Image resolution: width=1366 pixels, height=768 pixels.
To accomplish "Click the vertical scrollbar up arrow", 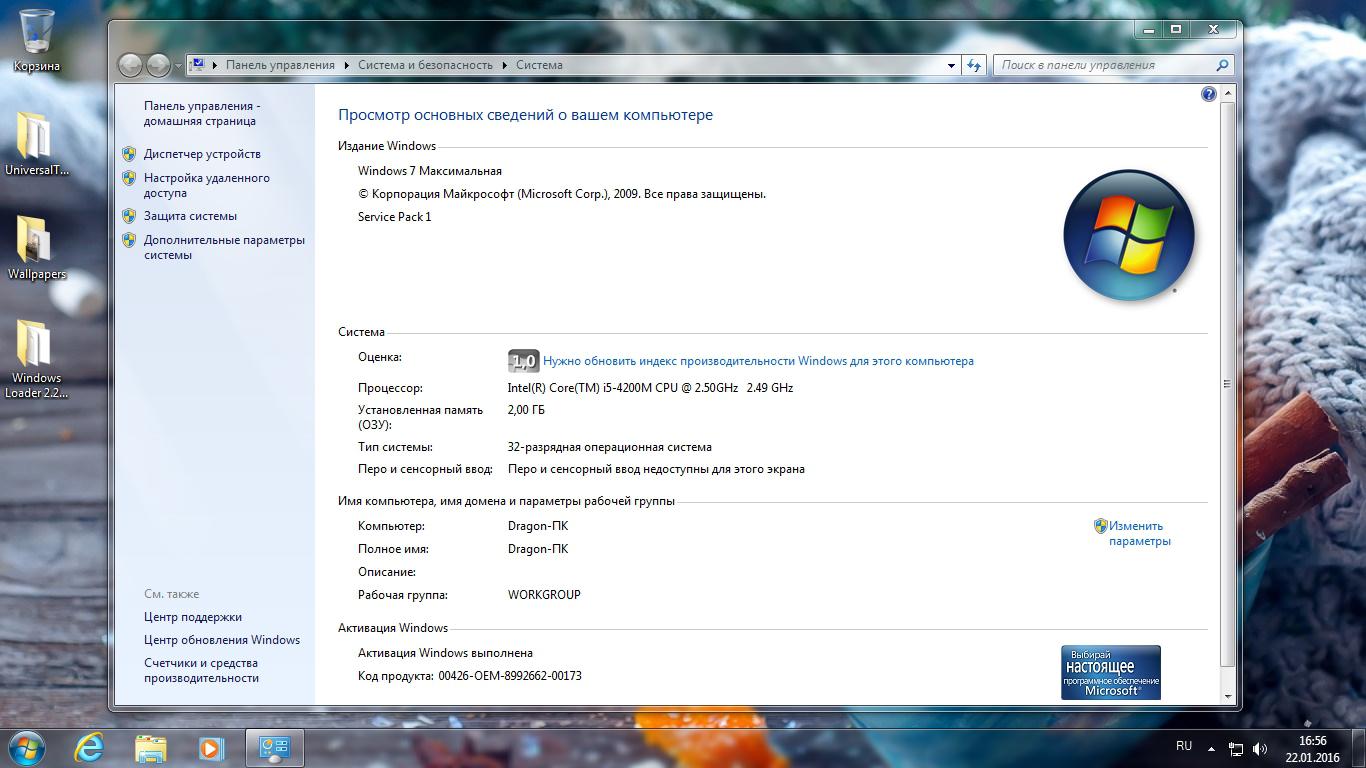I will click(x=1228, y=93).
